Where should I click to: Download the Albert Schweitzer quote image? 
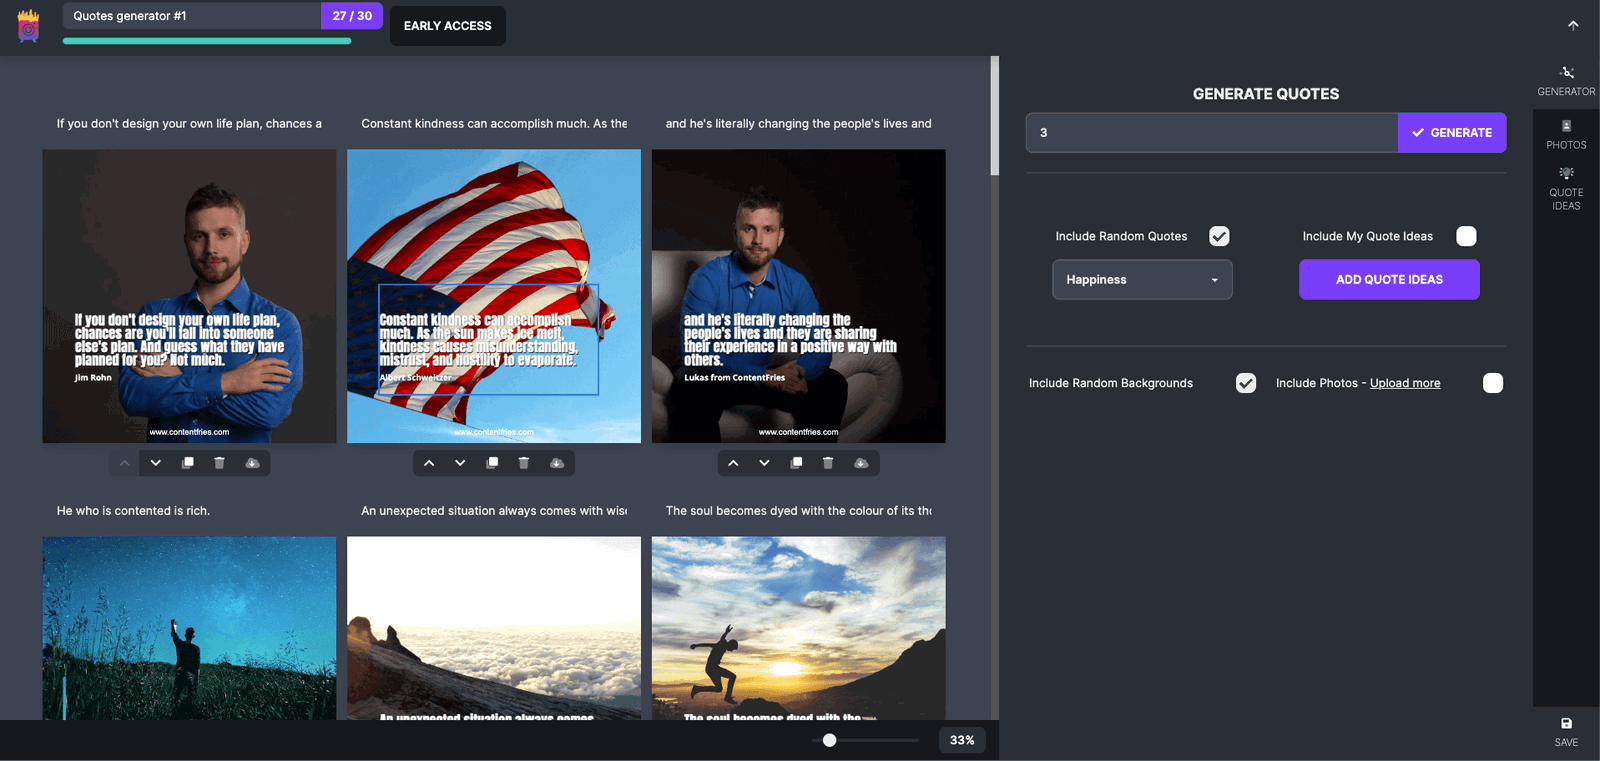557,463
